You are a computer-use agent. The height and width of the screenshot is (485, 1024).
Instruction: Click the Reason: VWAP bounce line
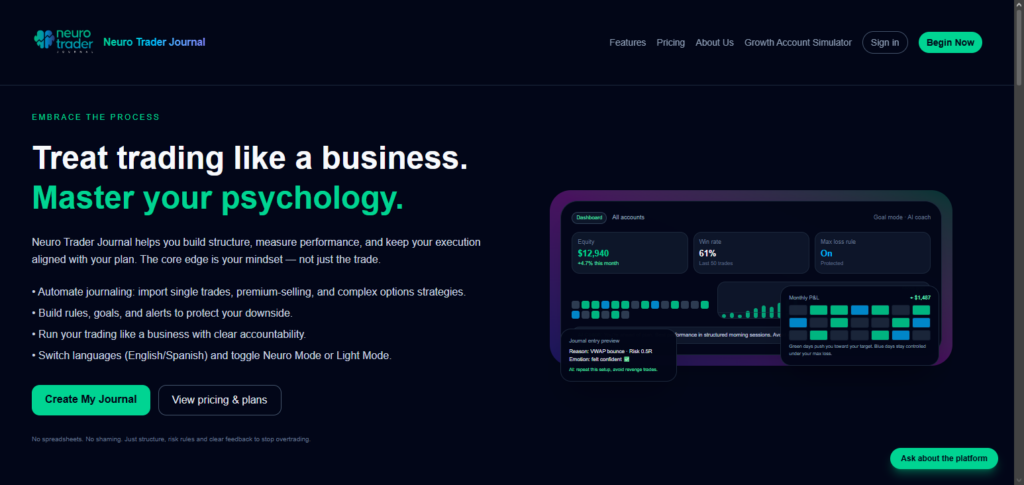tap(611, 351)
